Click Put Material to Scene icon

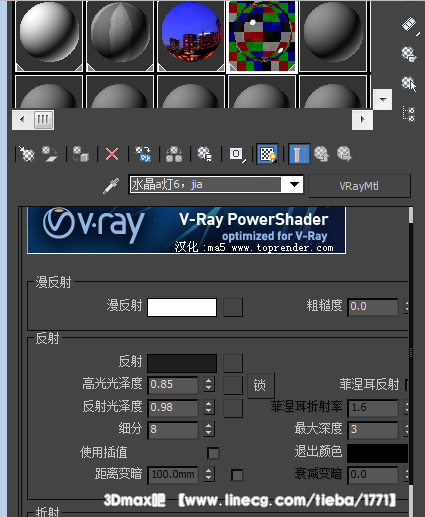[x=49, y=154]
